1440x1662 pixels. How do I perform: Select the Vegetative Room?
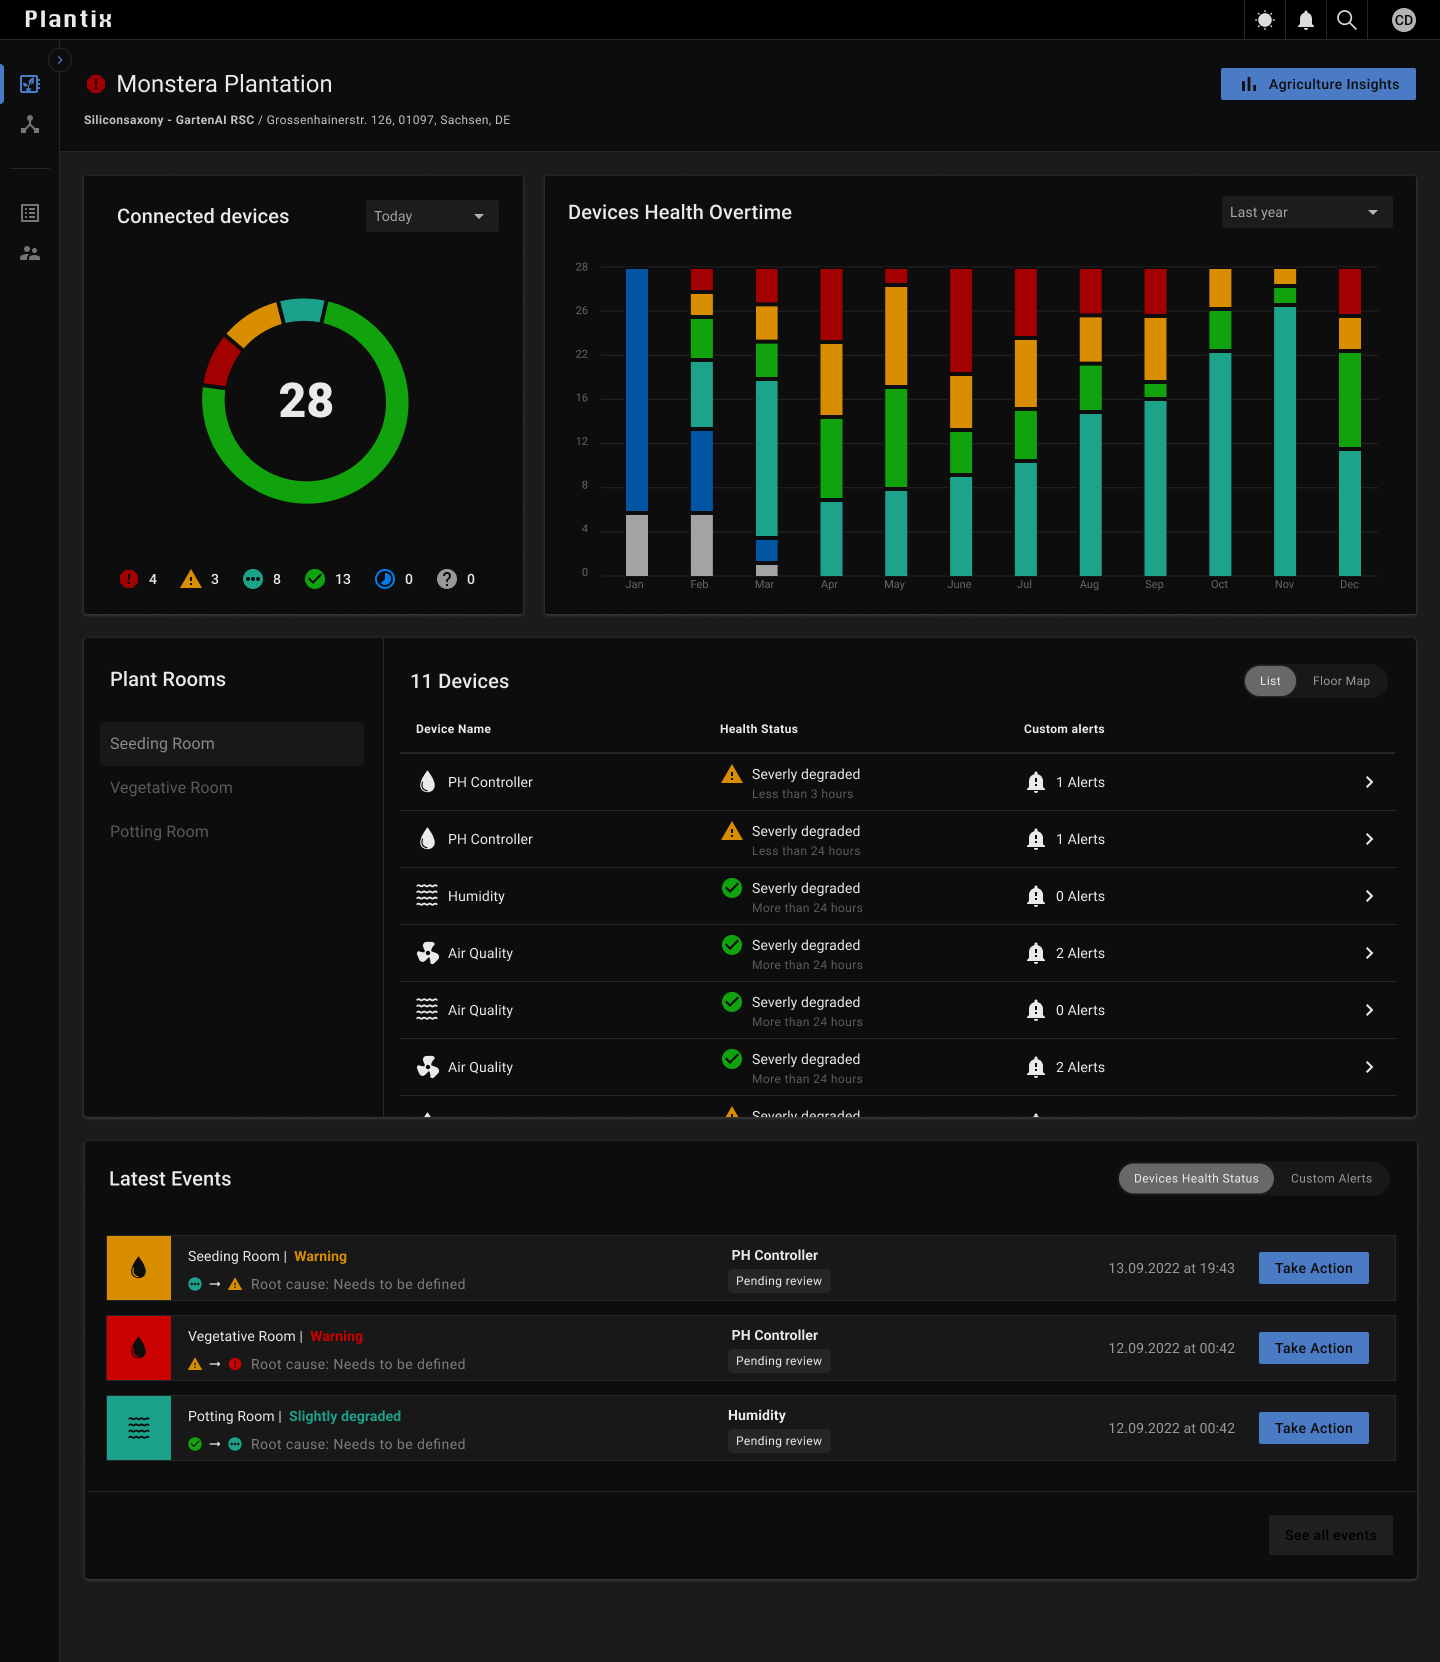[232, 788]
